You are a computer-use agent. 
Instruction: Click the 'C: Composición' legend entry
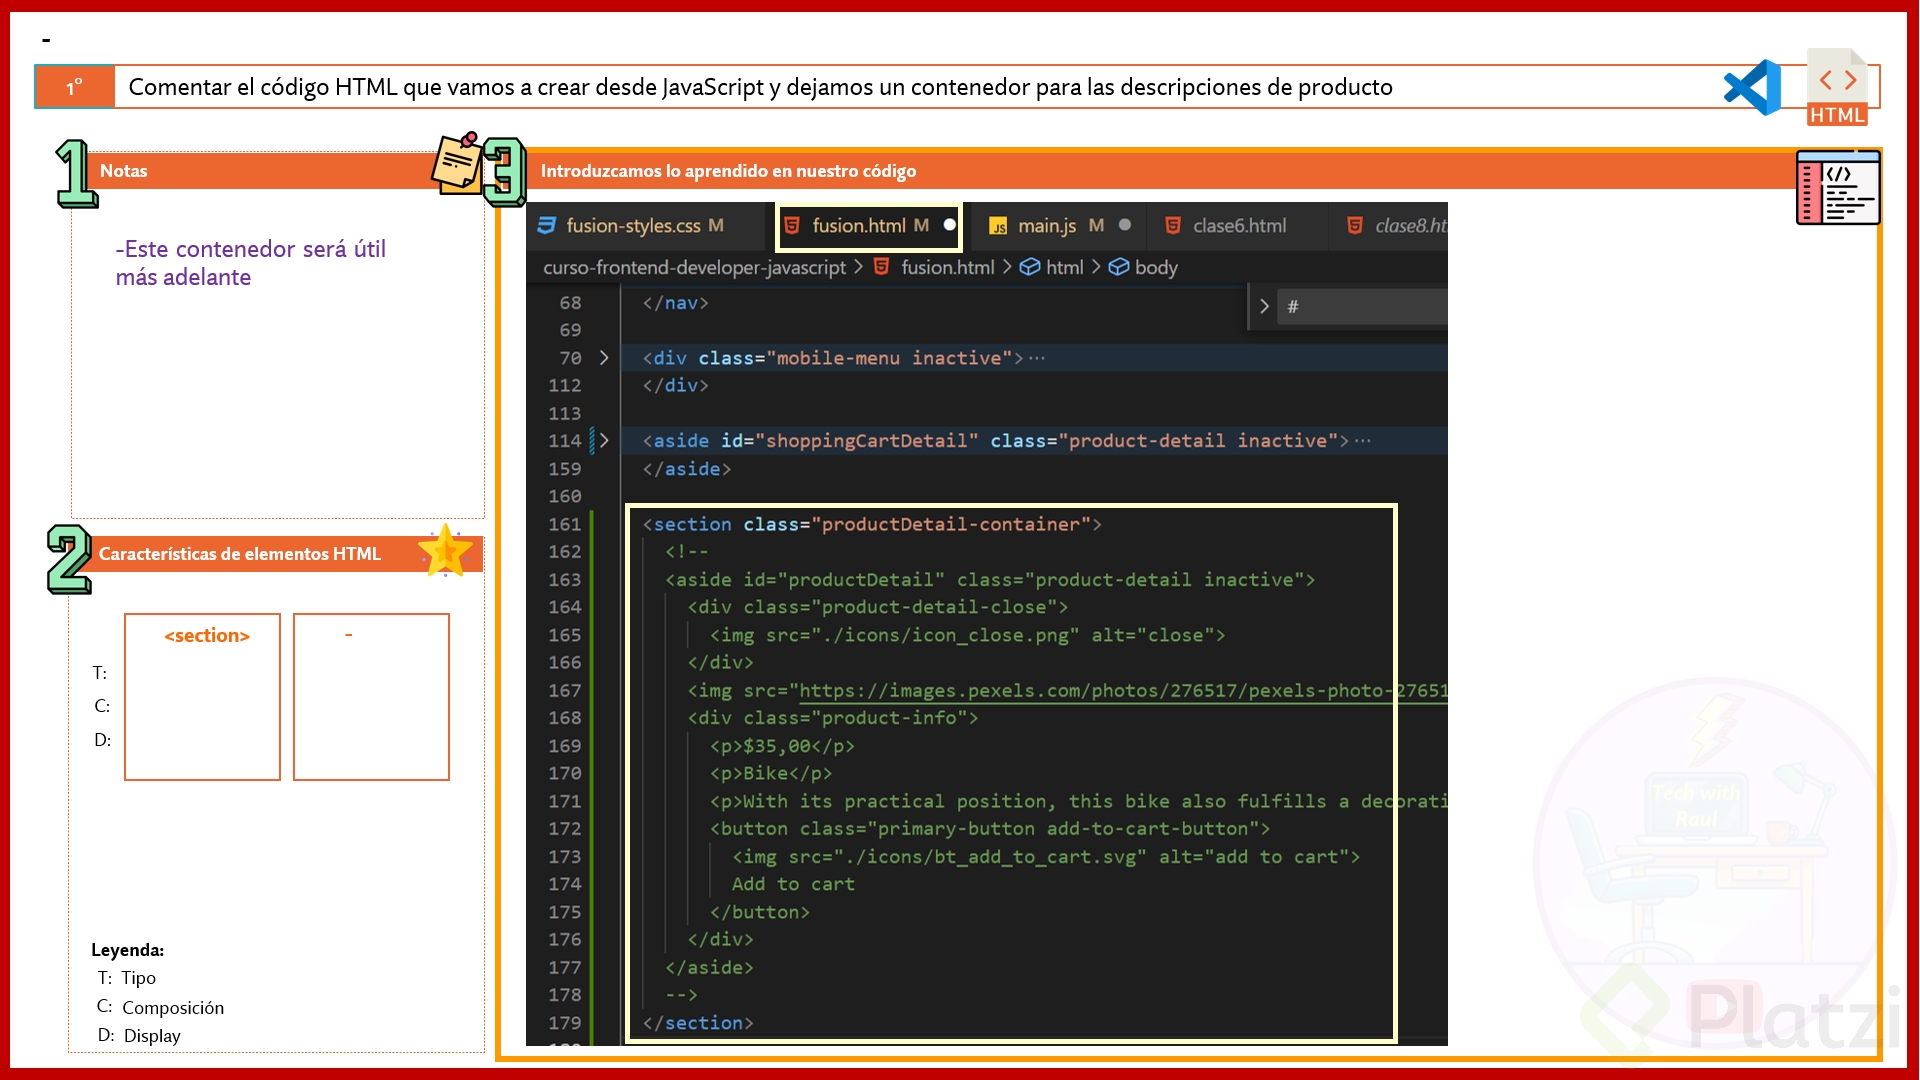pyautogui.click(x=160, y=1007)
